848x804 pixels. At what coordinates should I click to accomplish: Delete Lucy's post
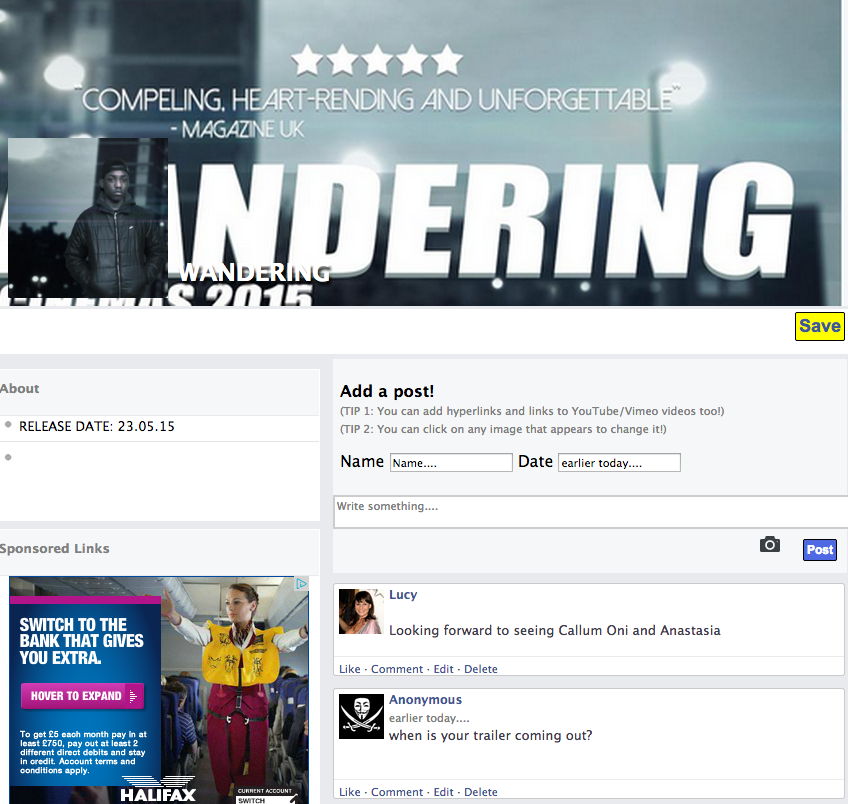coord(481,669)
